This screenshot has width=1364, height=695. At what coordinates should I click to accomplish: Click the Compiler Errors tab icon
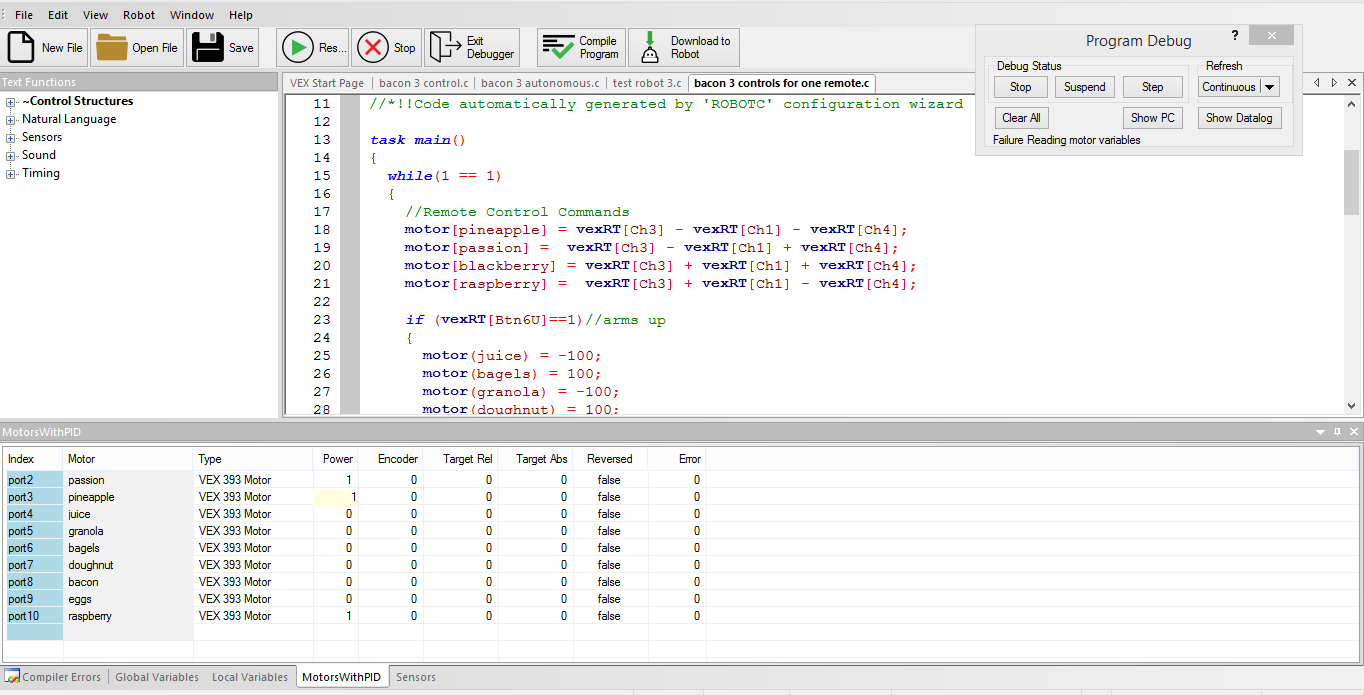pos(12,676)
